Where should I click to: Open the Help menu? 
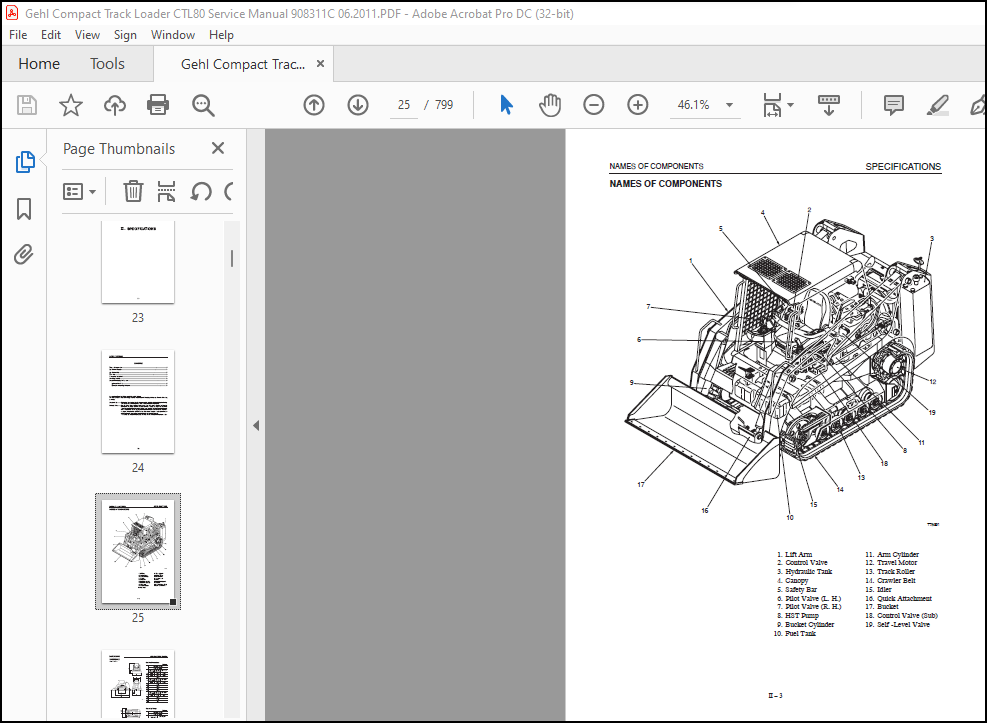[221, 35]
